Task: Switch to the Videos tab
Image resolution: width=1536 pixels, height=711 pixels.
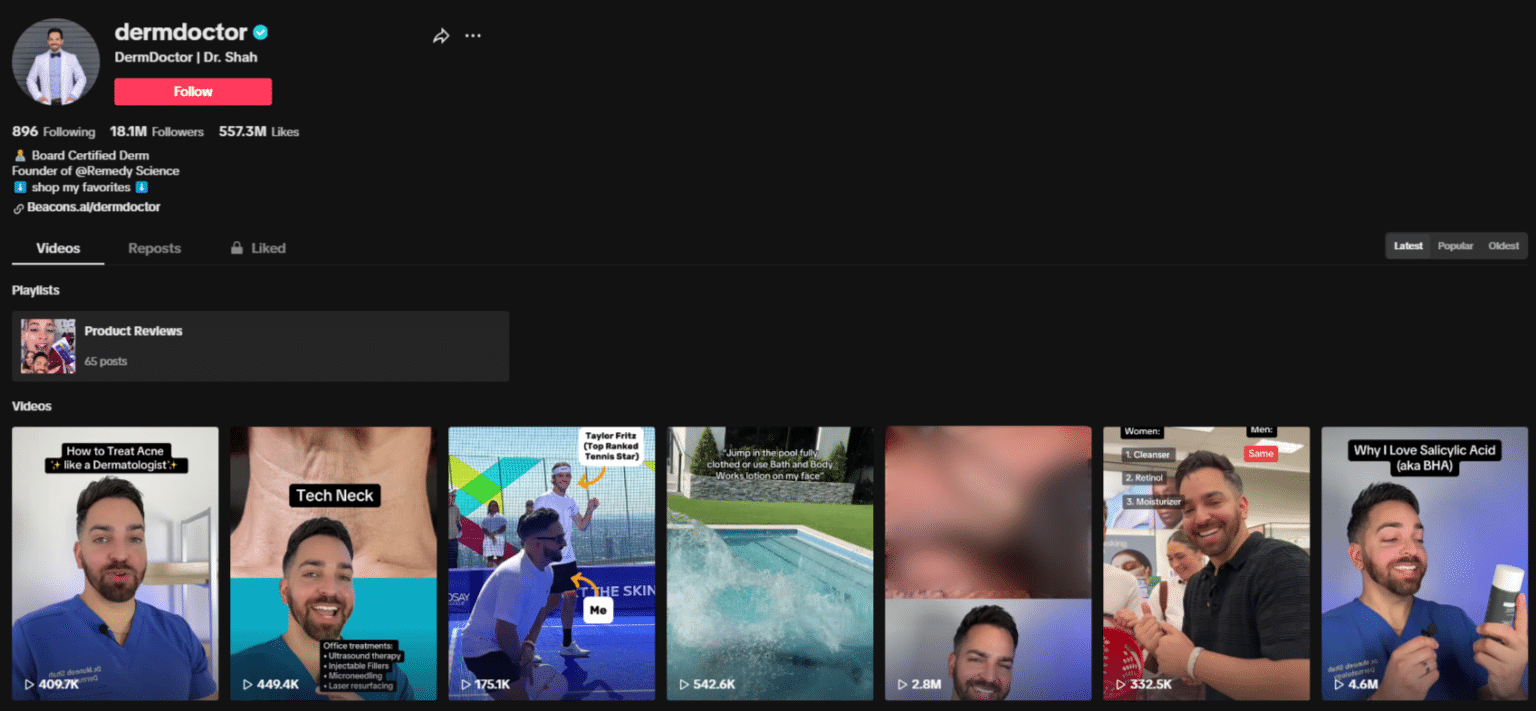Action: coord(58,248)
